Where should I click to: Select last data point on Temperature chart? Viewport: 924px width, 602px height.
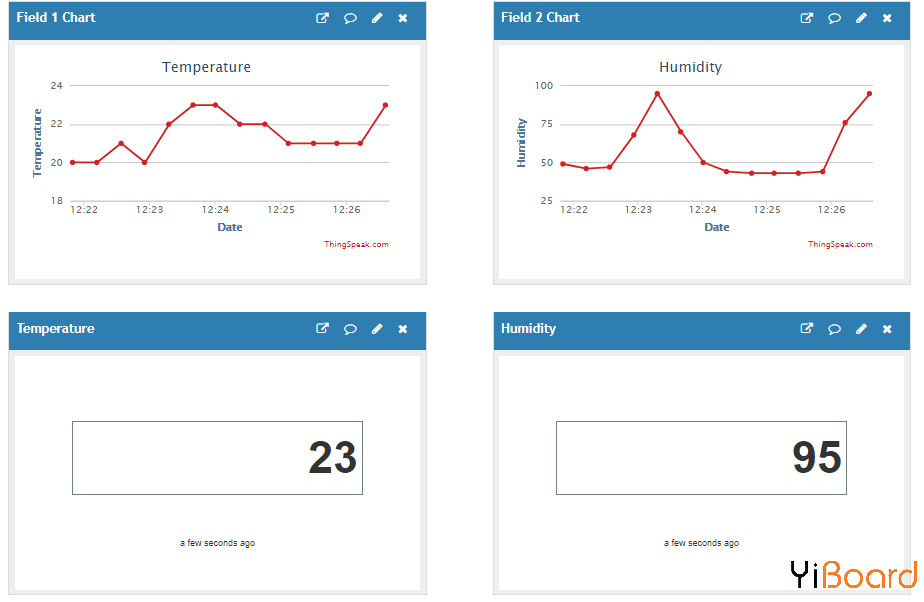click(385, 105)
